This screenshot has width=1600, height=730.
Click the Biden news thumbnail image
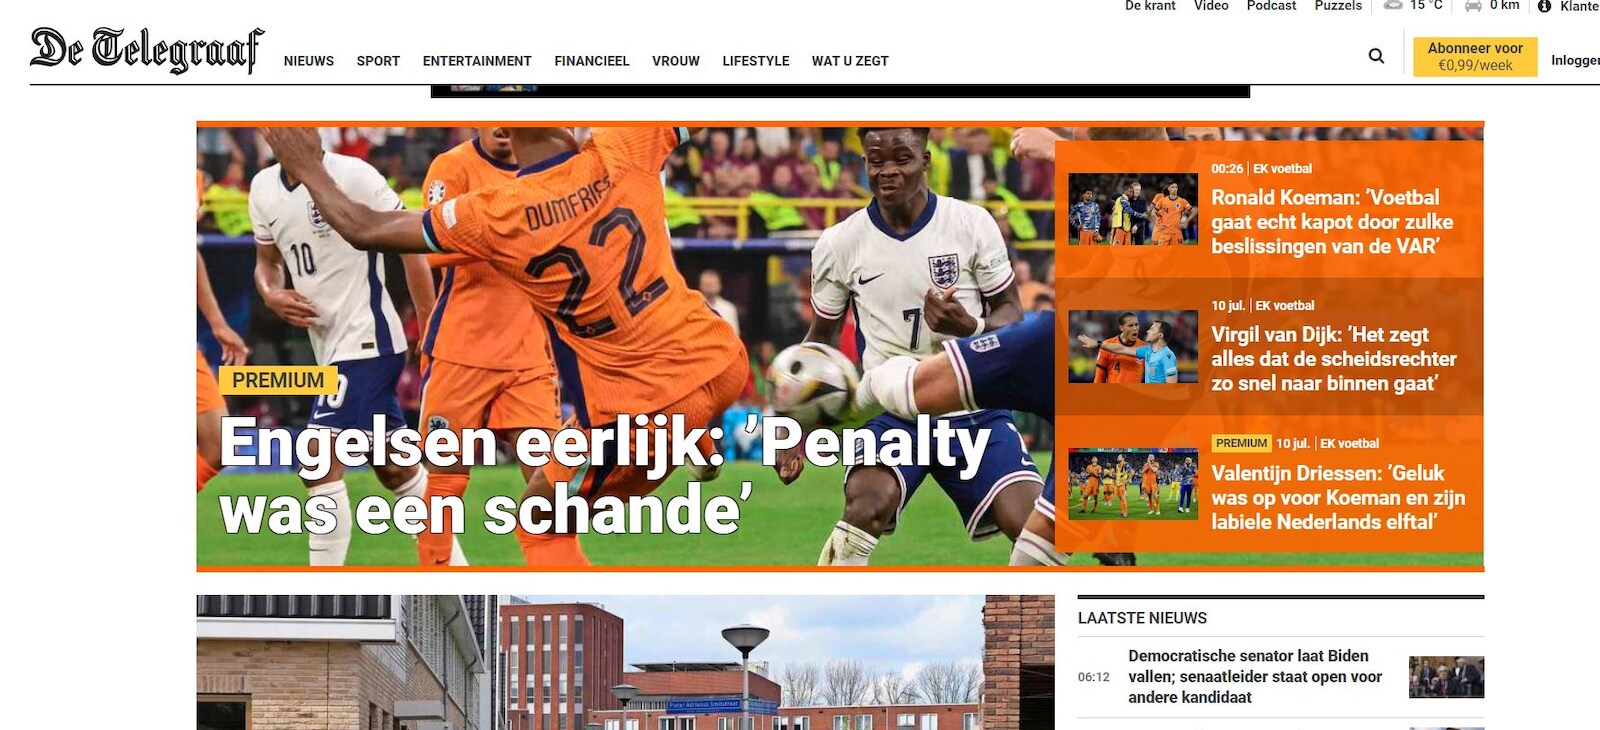pos(1446,677)
